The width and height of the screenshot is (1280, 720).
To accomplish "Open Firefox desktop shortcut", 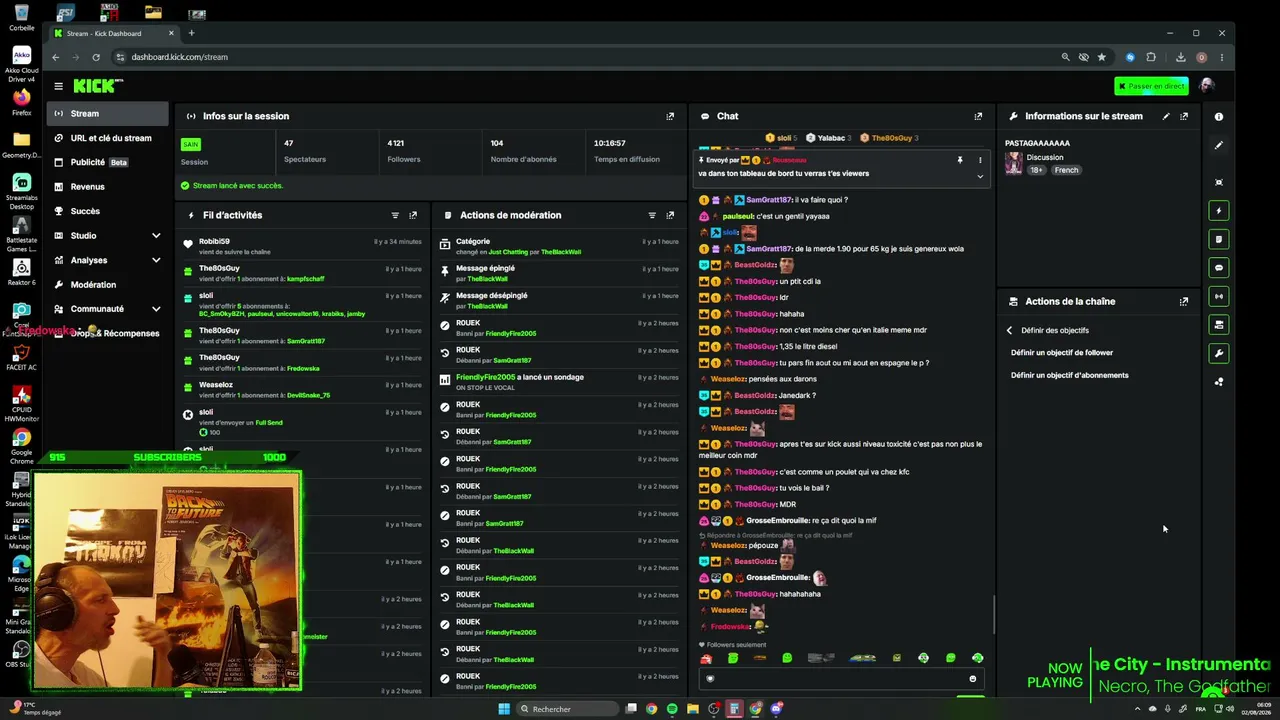I will pyautogui.click(x=21, y=100).
